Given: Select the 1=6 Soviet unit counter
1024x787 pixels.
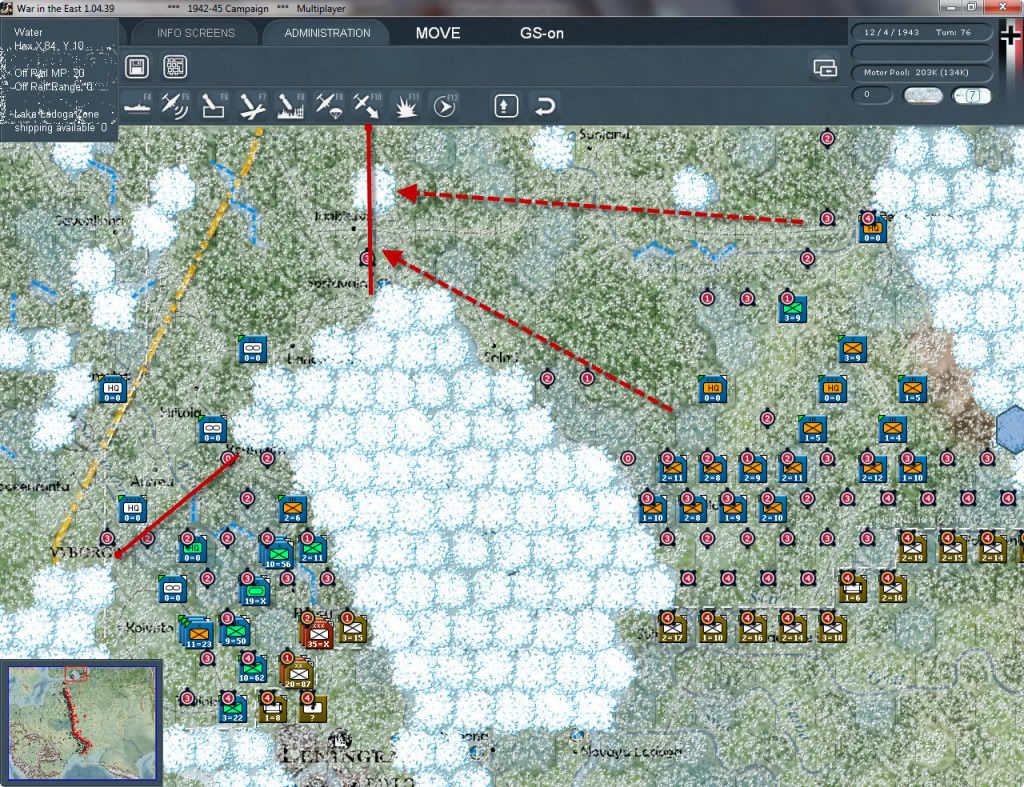Looking at the screenshot, I should pyautogui.click(x=852, y=588).
